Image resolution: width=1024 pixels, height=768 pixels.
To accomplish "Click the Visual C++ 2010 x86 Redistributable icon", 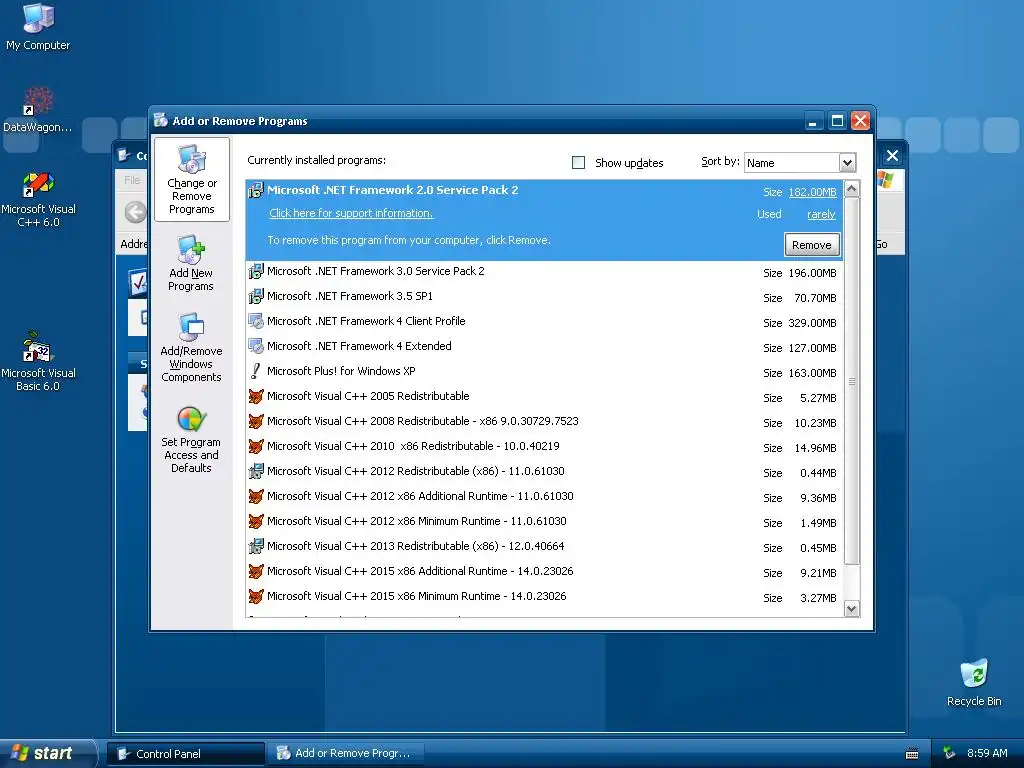I will tap(256, 446).
